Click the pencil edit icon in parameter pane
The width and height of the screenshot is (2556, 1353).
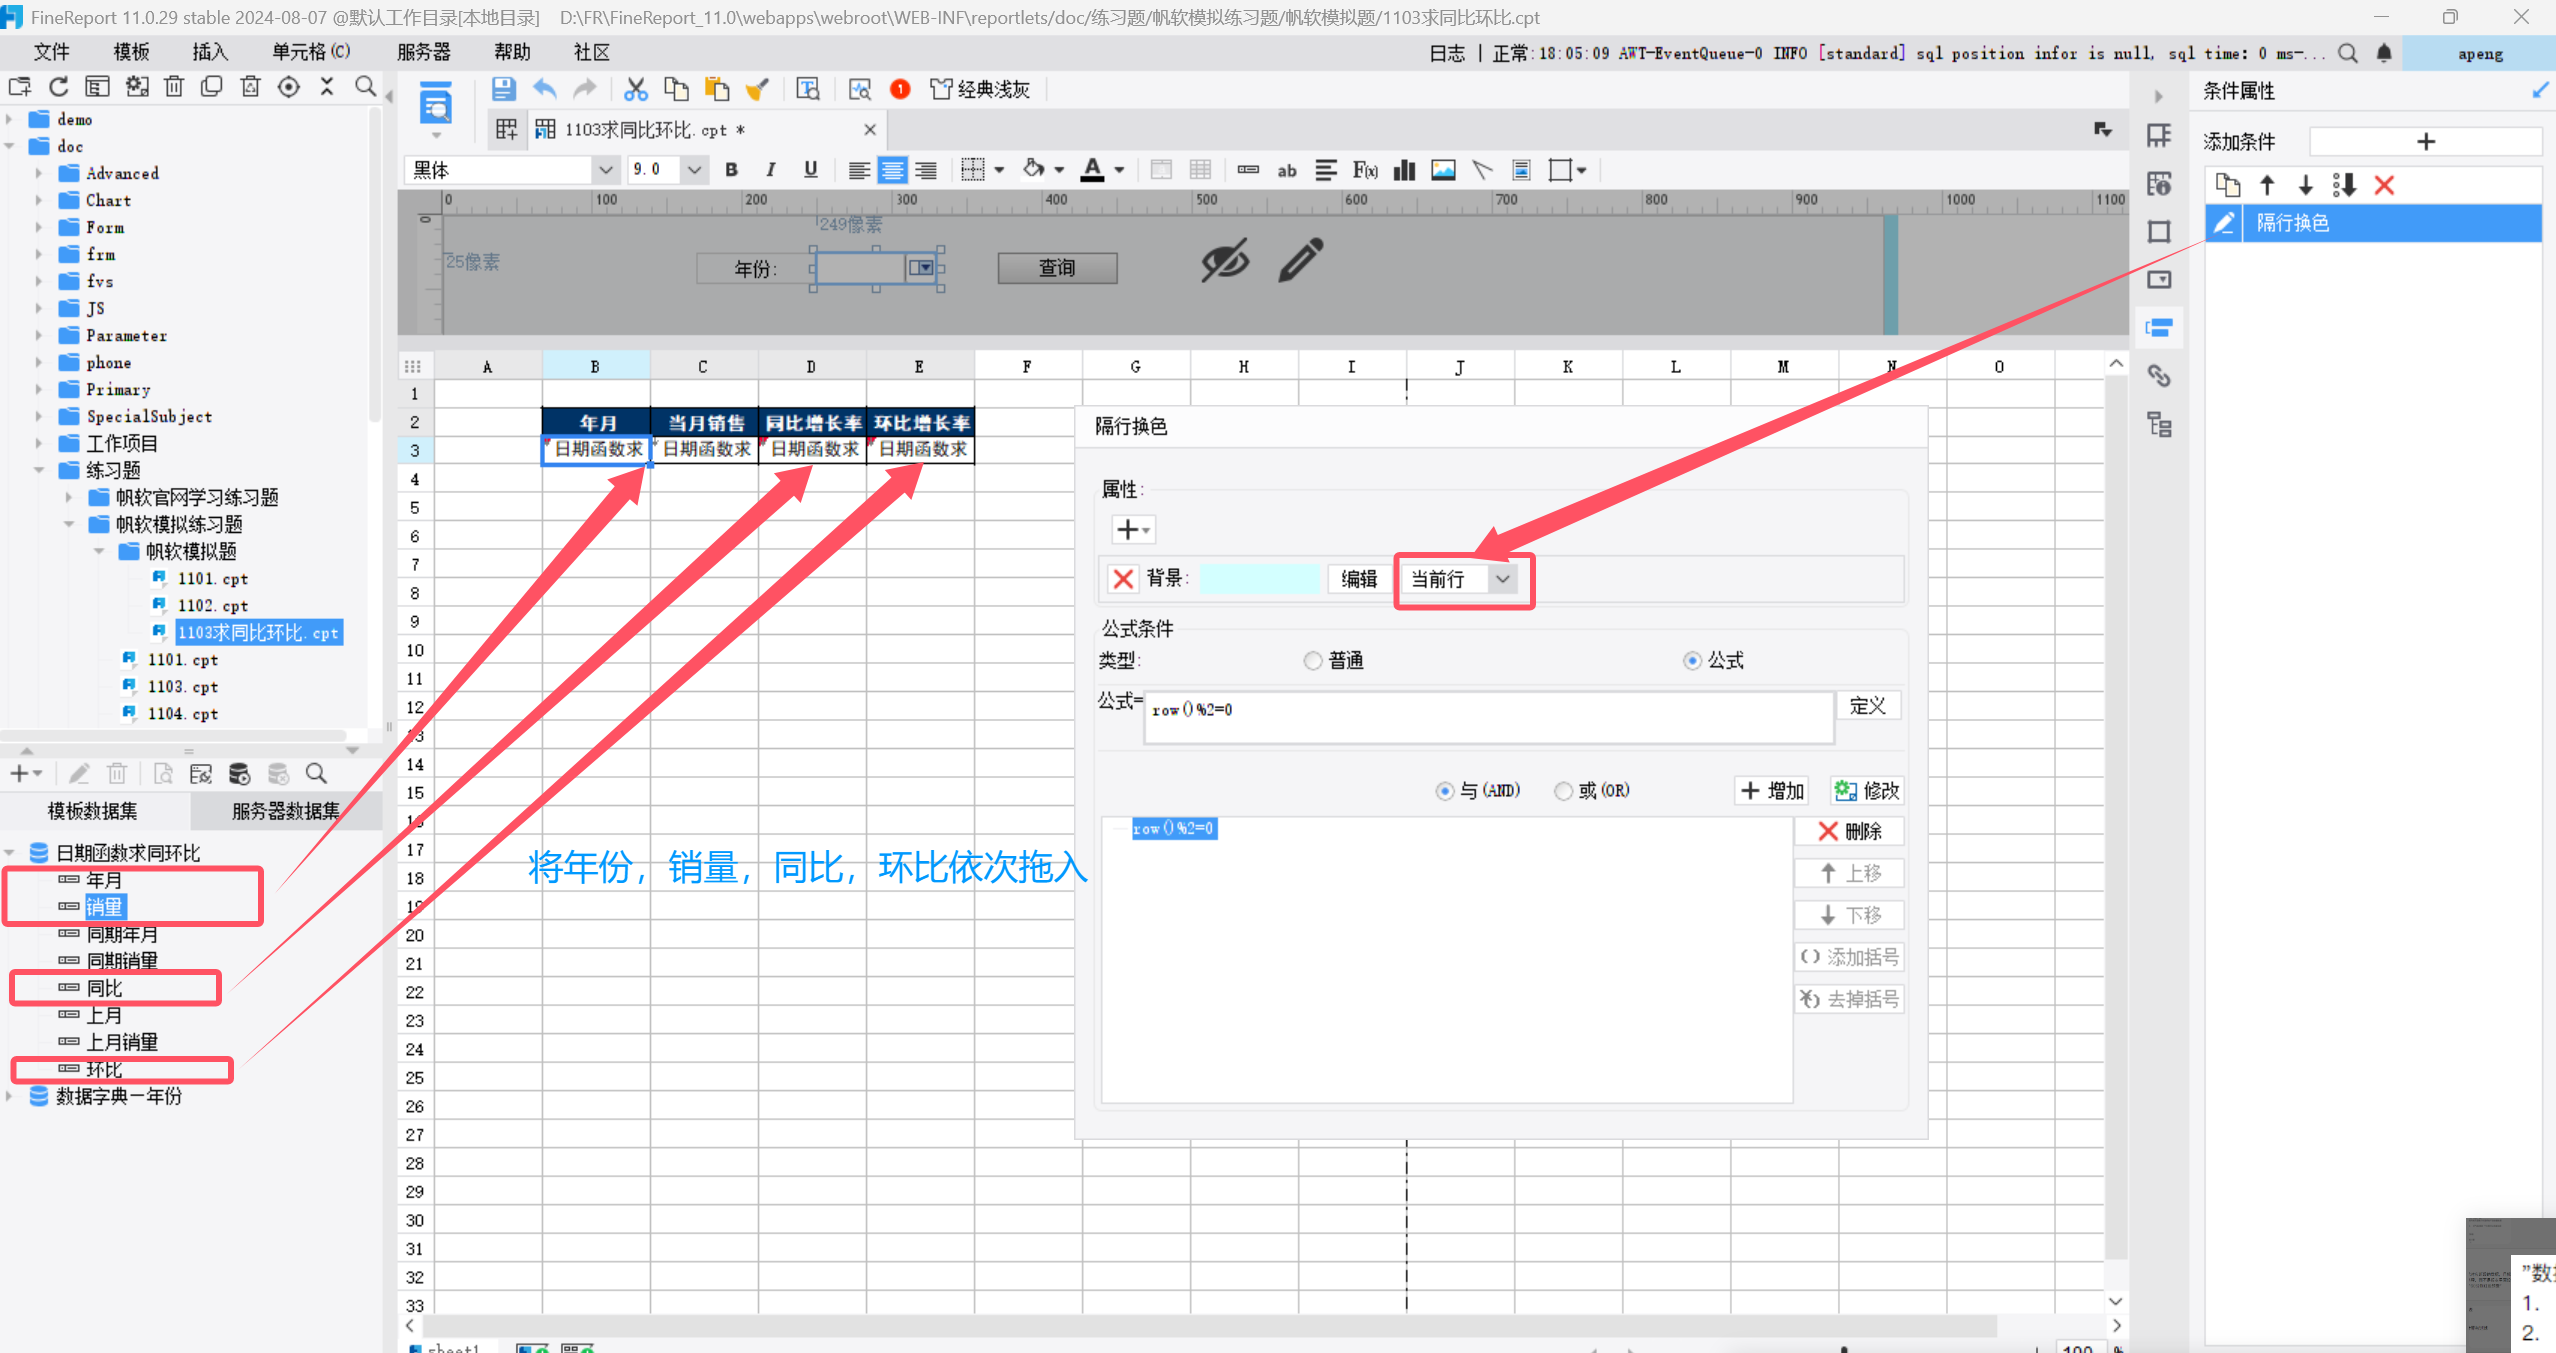pos(1300,260)
